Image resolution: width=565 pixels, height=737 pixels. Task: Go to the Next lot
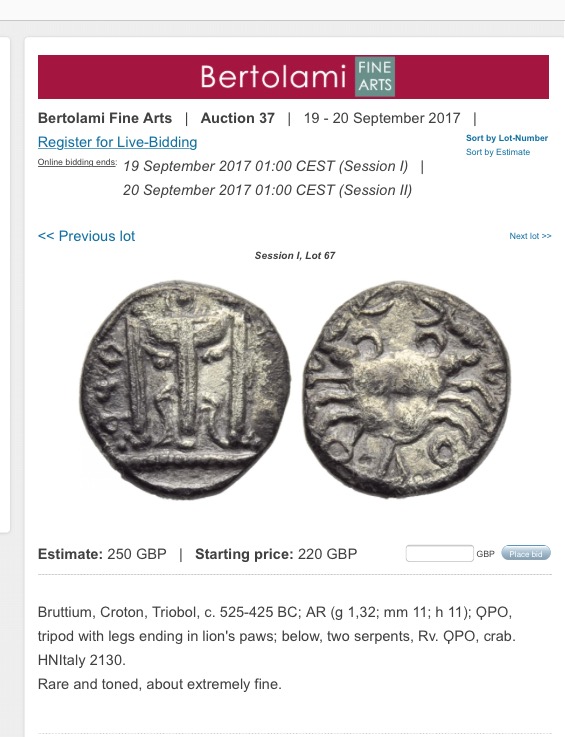[530, 236]
